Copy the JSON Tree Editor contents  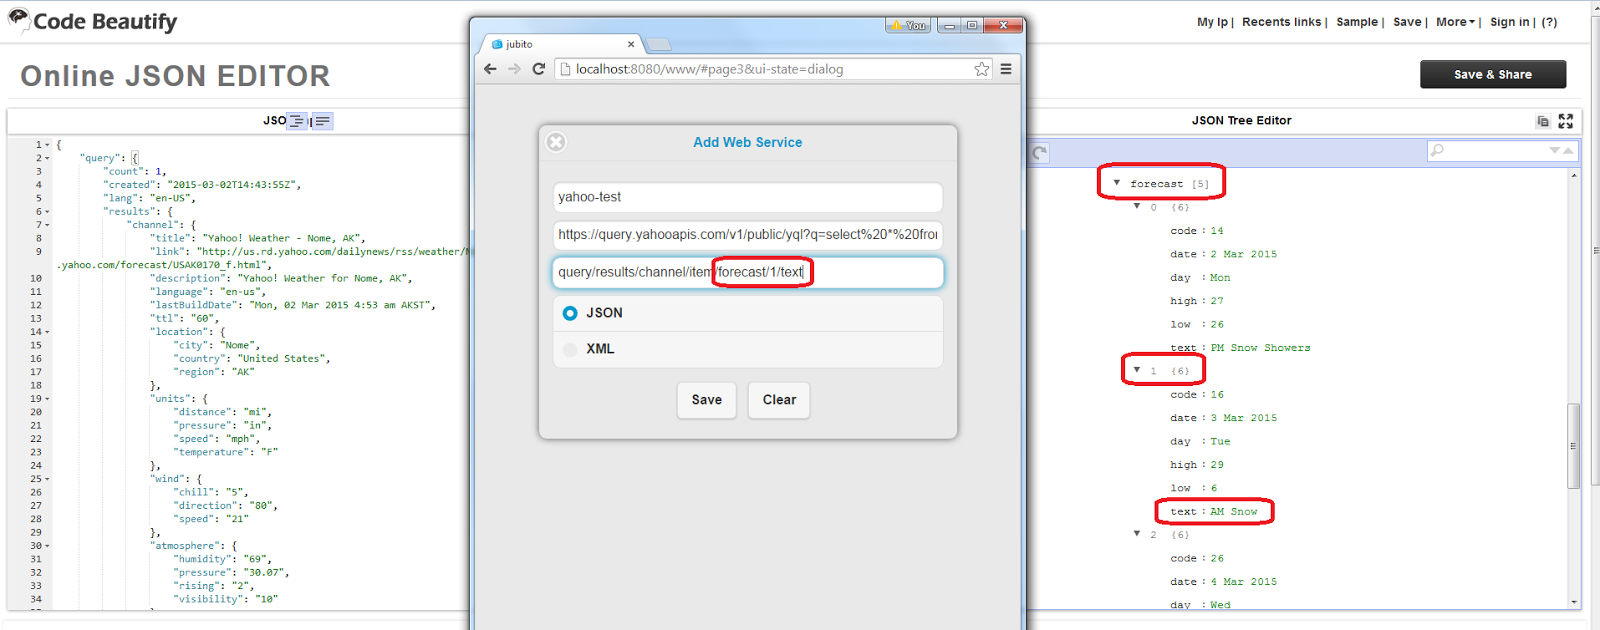(1543, 121)
